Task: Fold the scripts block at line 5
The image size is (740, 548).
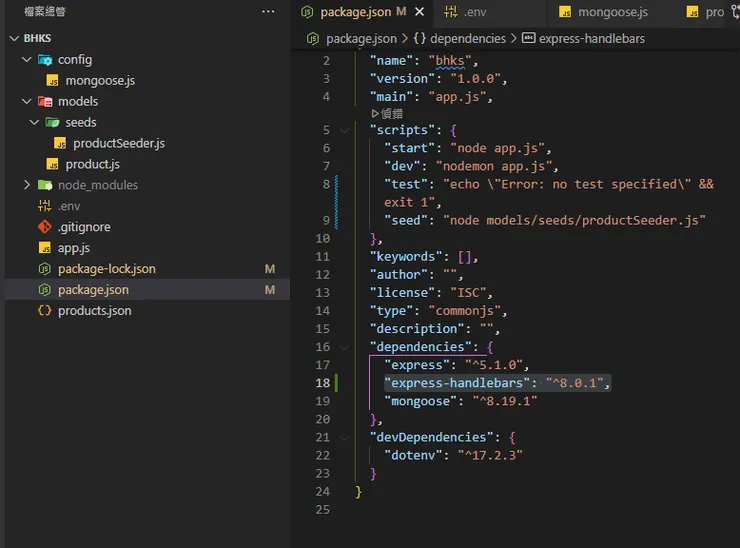Action: click(x=344, y=130)
